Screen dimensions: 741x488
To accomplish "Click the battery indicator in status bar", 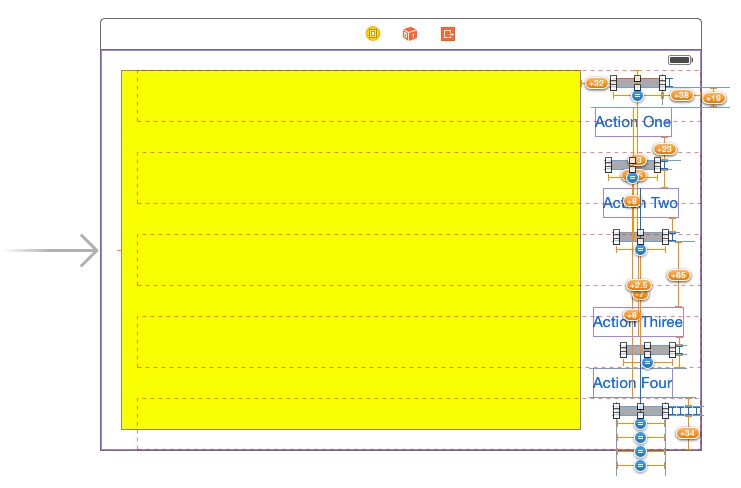I will [680, 60].
